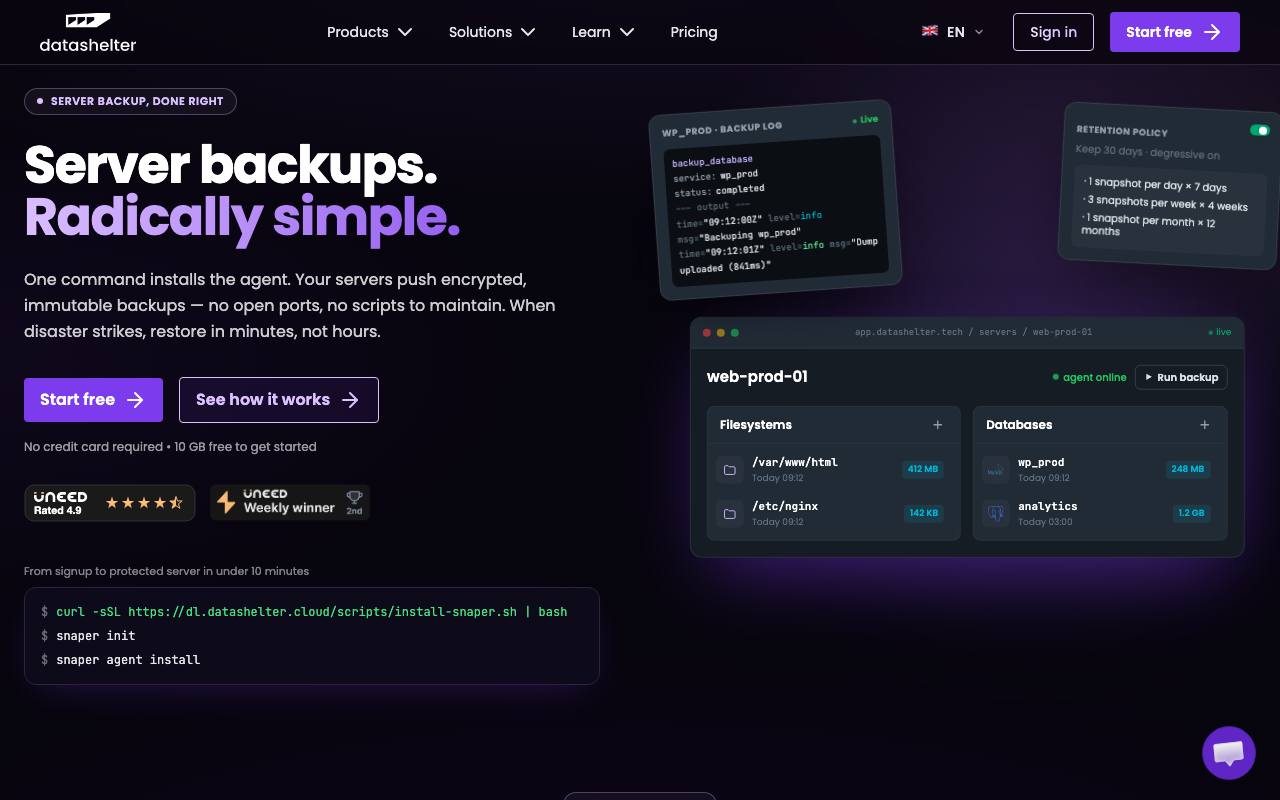Click the /etc/nginx folder icon

click(x=730, y=513)
